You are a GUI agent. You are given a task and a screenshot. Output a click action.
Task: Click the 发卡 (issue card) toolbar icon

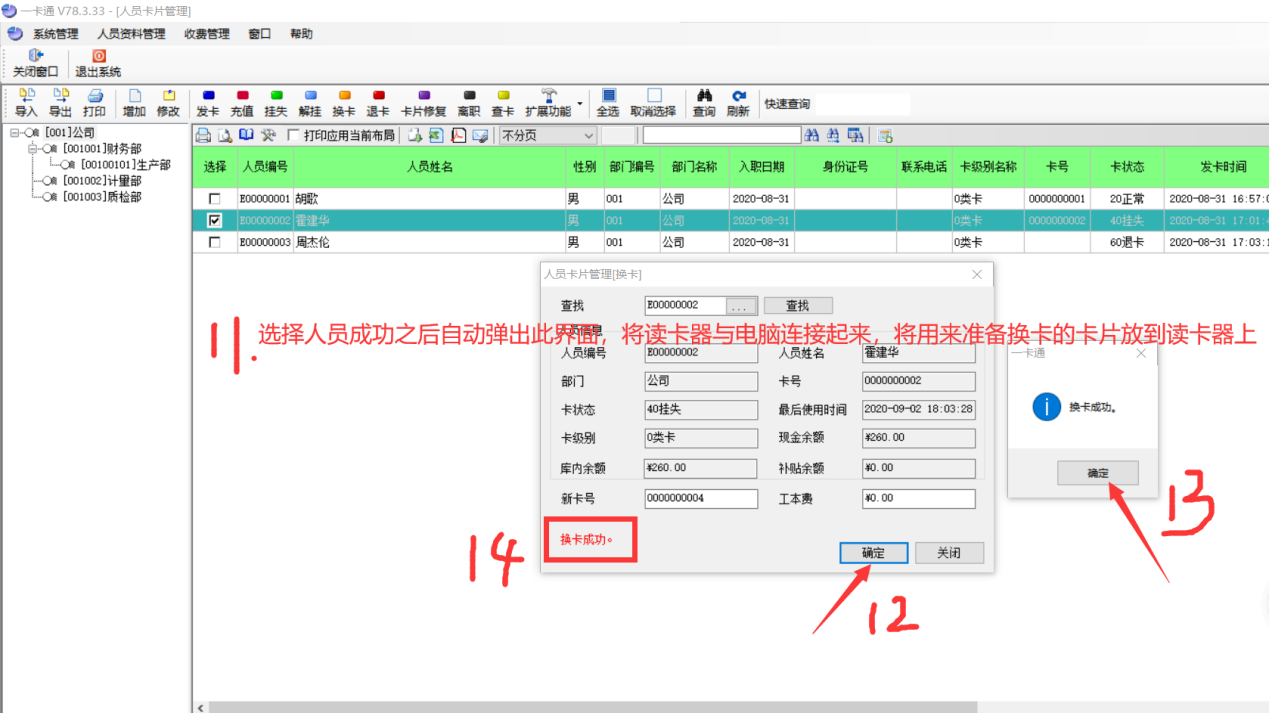tap(208, 103)
